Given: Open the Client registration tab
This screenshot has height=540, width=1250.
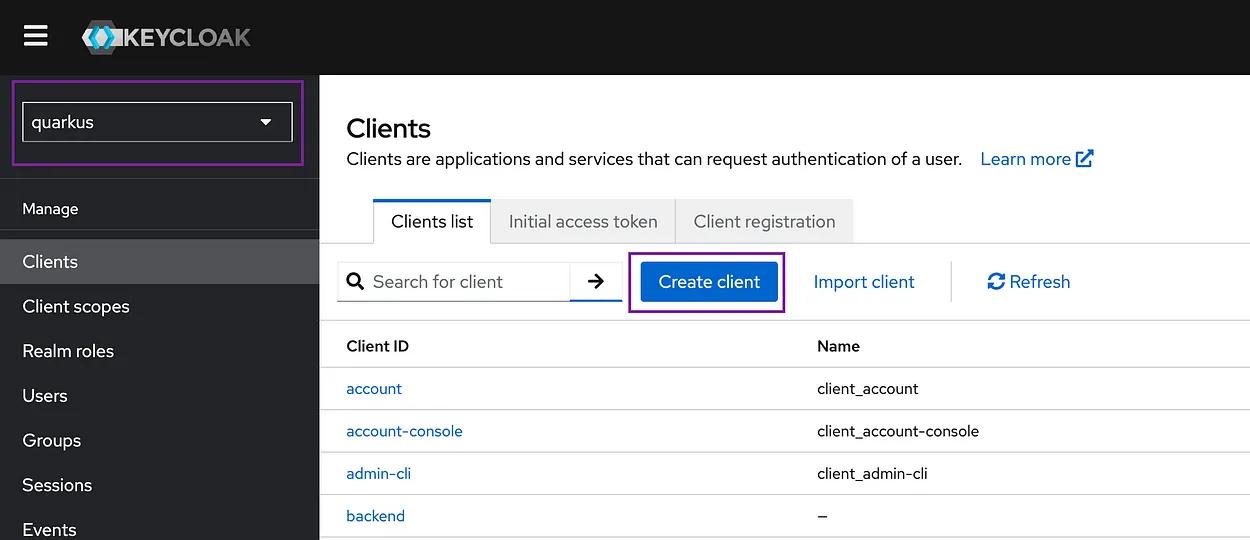Looking at the screenshot, I should coord(764,222).
